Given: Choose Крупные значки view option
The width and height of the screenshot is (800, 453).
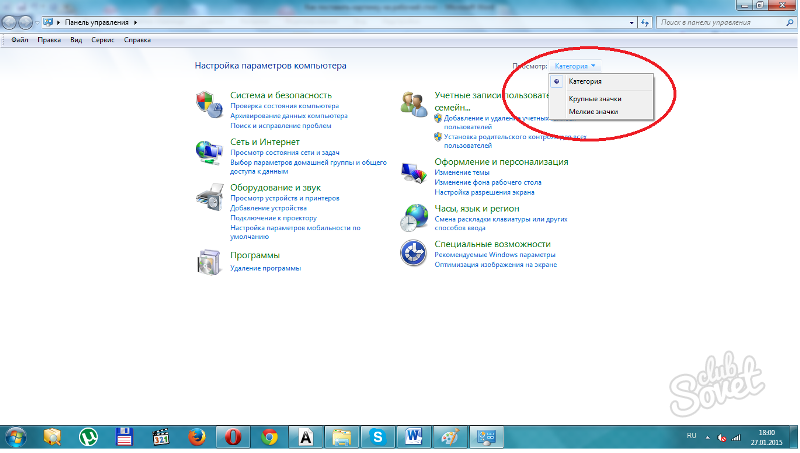Looking at the screenshot, I should click(x=594, y=99).
